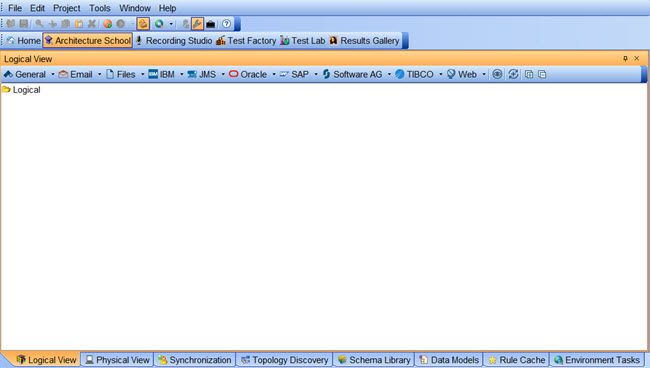Toggle the eye visibility icon in Logical View
Image resolution: width=650 pixels, height=368 pixels.
[497, 74]
